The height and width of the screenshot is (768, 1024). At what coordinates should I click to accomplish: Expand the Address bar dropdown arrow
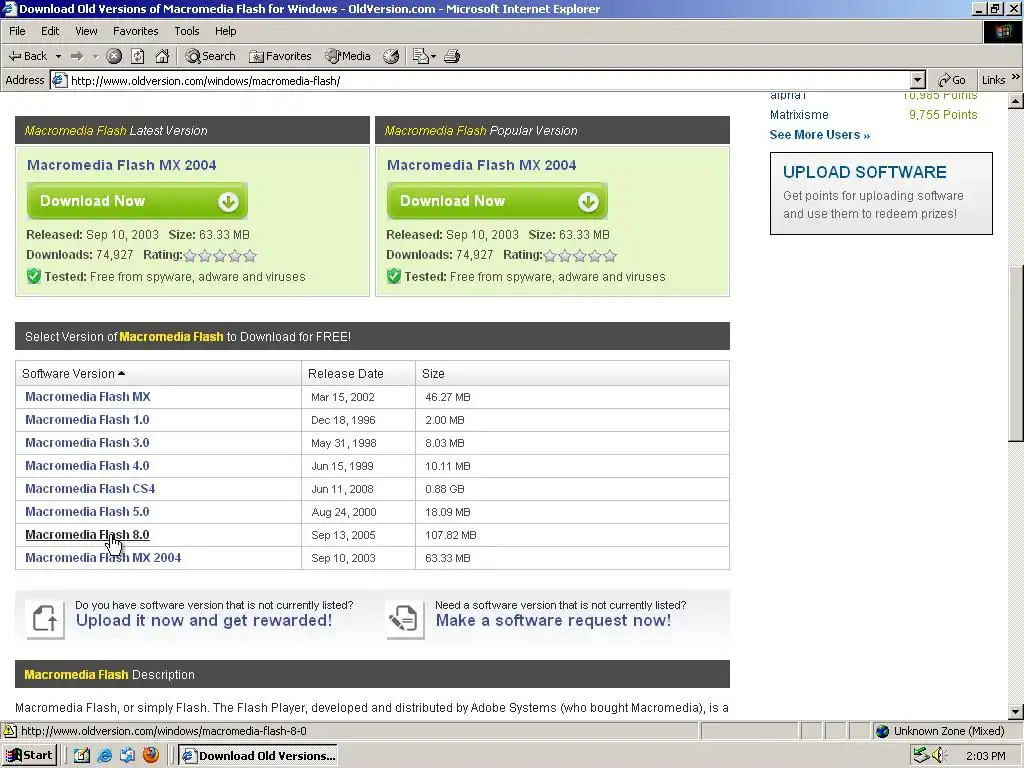(x=918, y=80)
